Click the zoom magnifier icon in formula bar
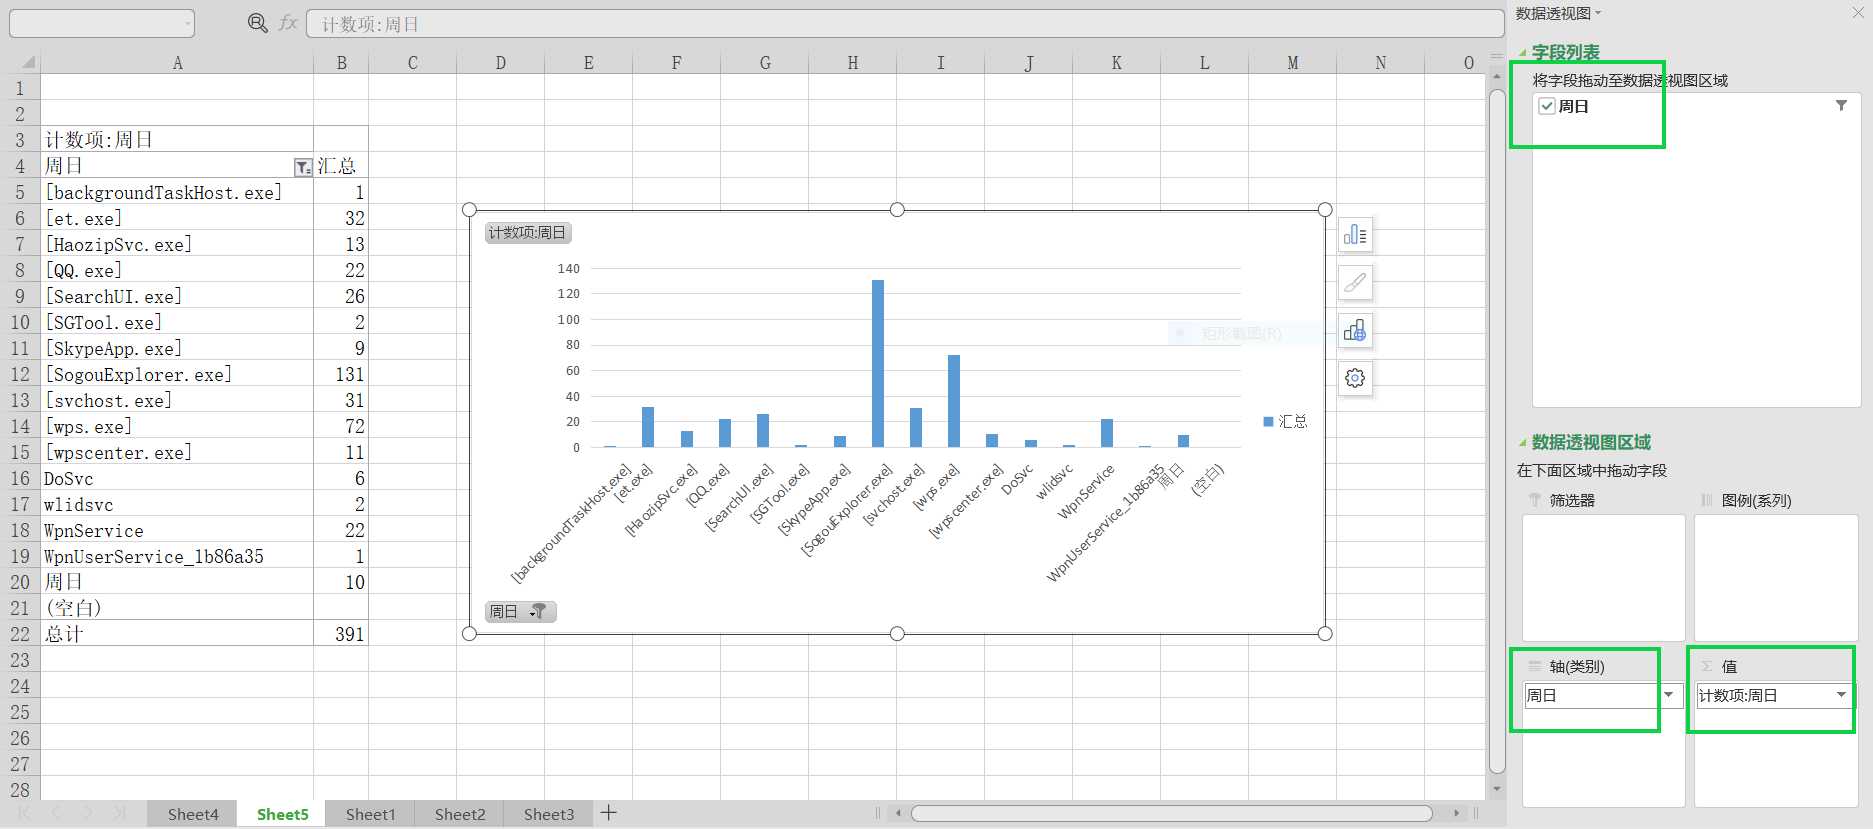 [257, 23]
